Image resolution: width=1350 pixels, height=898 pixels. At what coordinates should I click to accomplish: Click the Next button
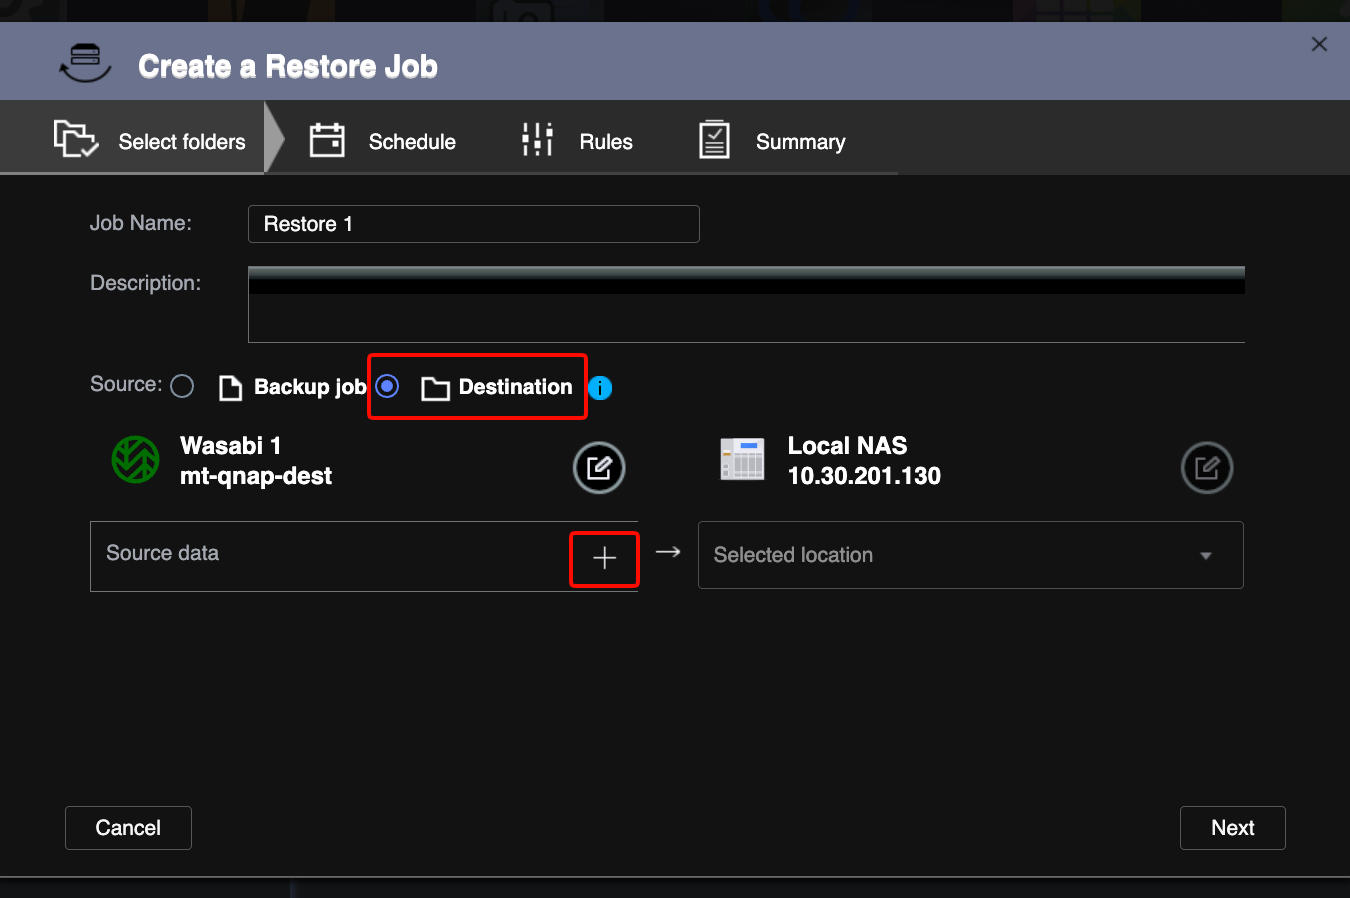click(1233, 828)
